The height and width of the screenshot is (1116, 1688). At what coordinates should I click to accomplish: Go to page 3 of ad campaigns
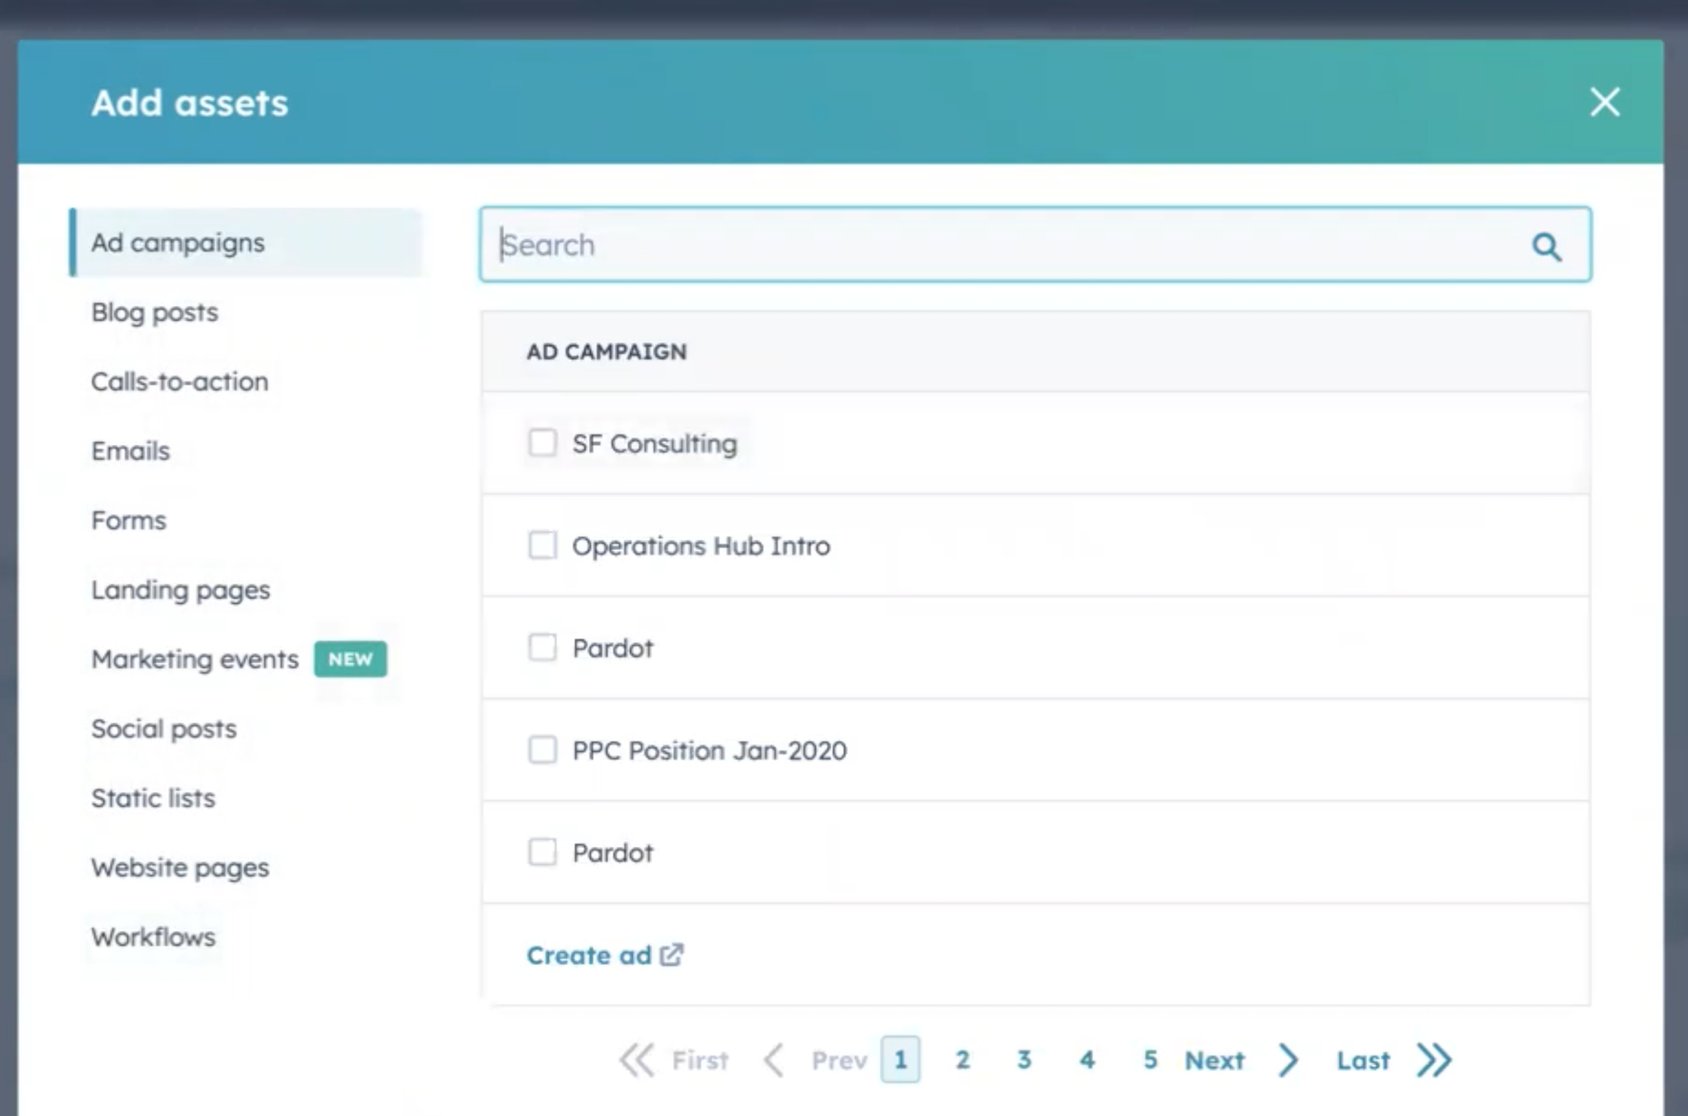[x=1024, y=1060]
